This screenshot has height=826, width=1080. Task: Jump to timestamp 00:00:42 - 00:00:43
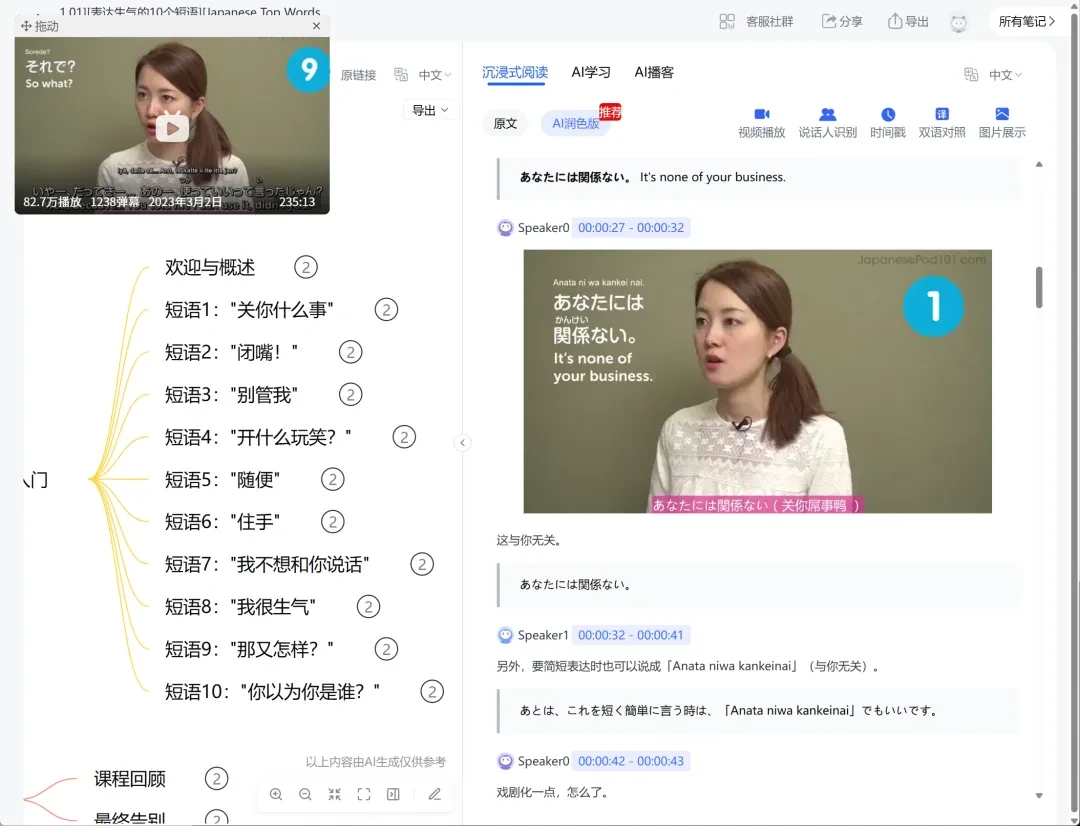(x=631, y=761)
